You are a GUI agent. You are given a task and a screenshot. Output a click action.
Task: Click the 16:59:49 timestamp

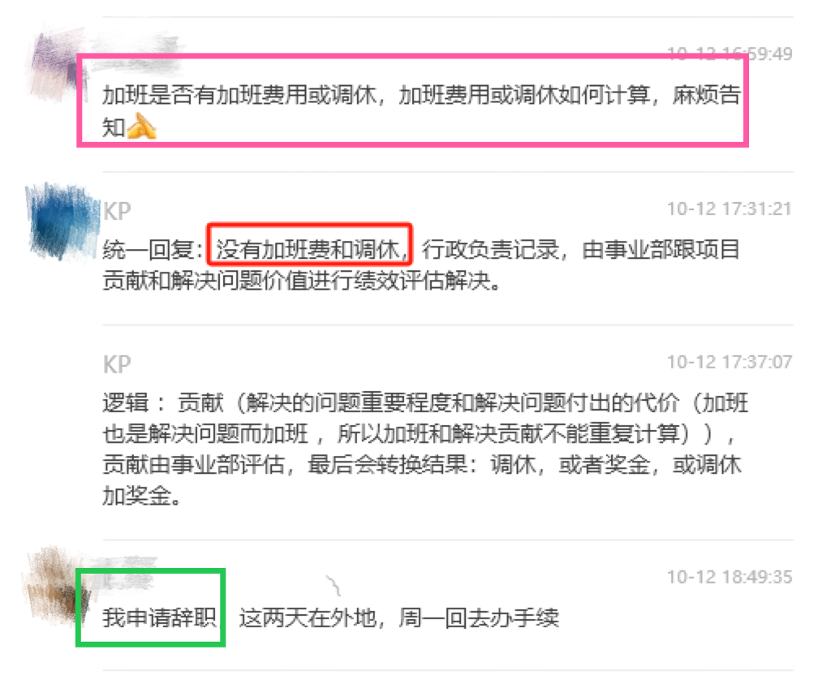[x=729, y=53]
